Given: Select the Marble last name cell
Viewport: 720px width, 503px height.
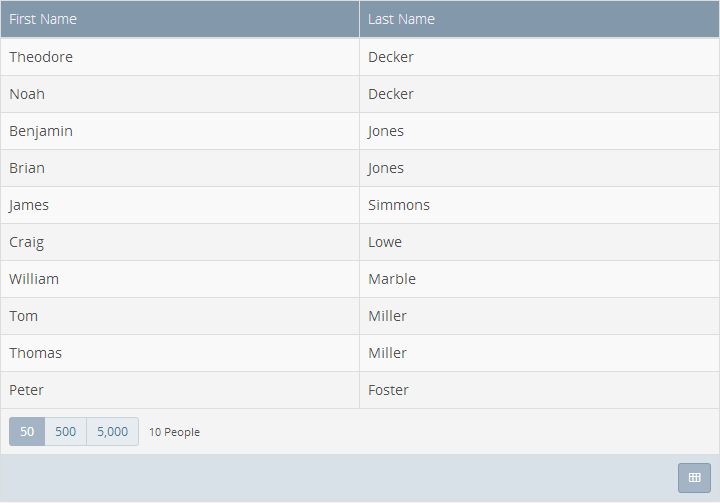Looking at the screenshot, I should click(539, 279).
